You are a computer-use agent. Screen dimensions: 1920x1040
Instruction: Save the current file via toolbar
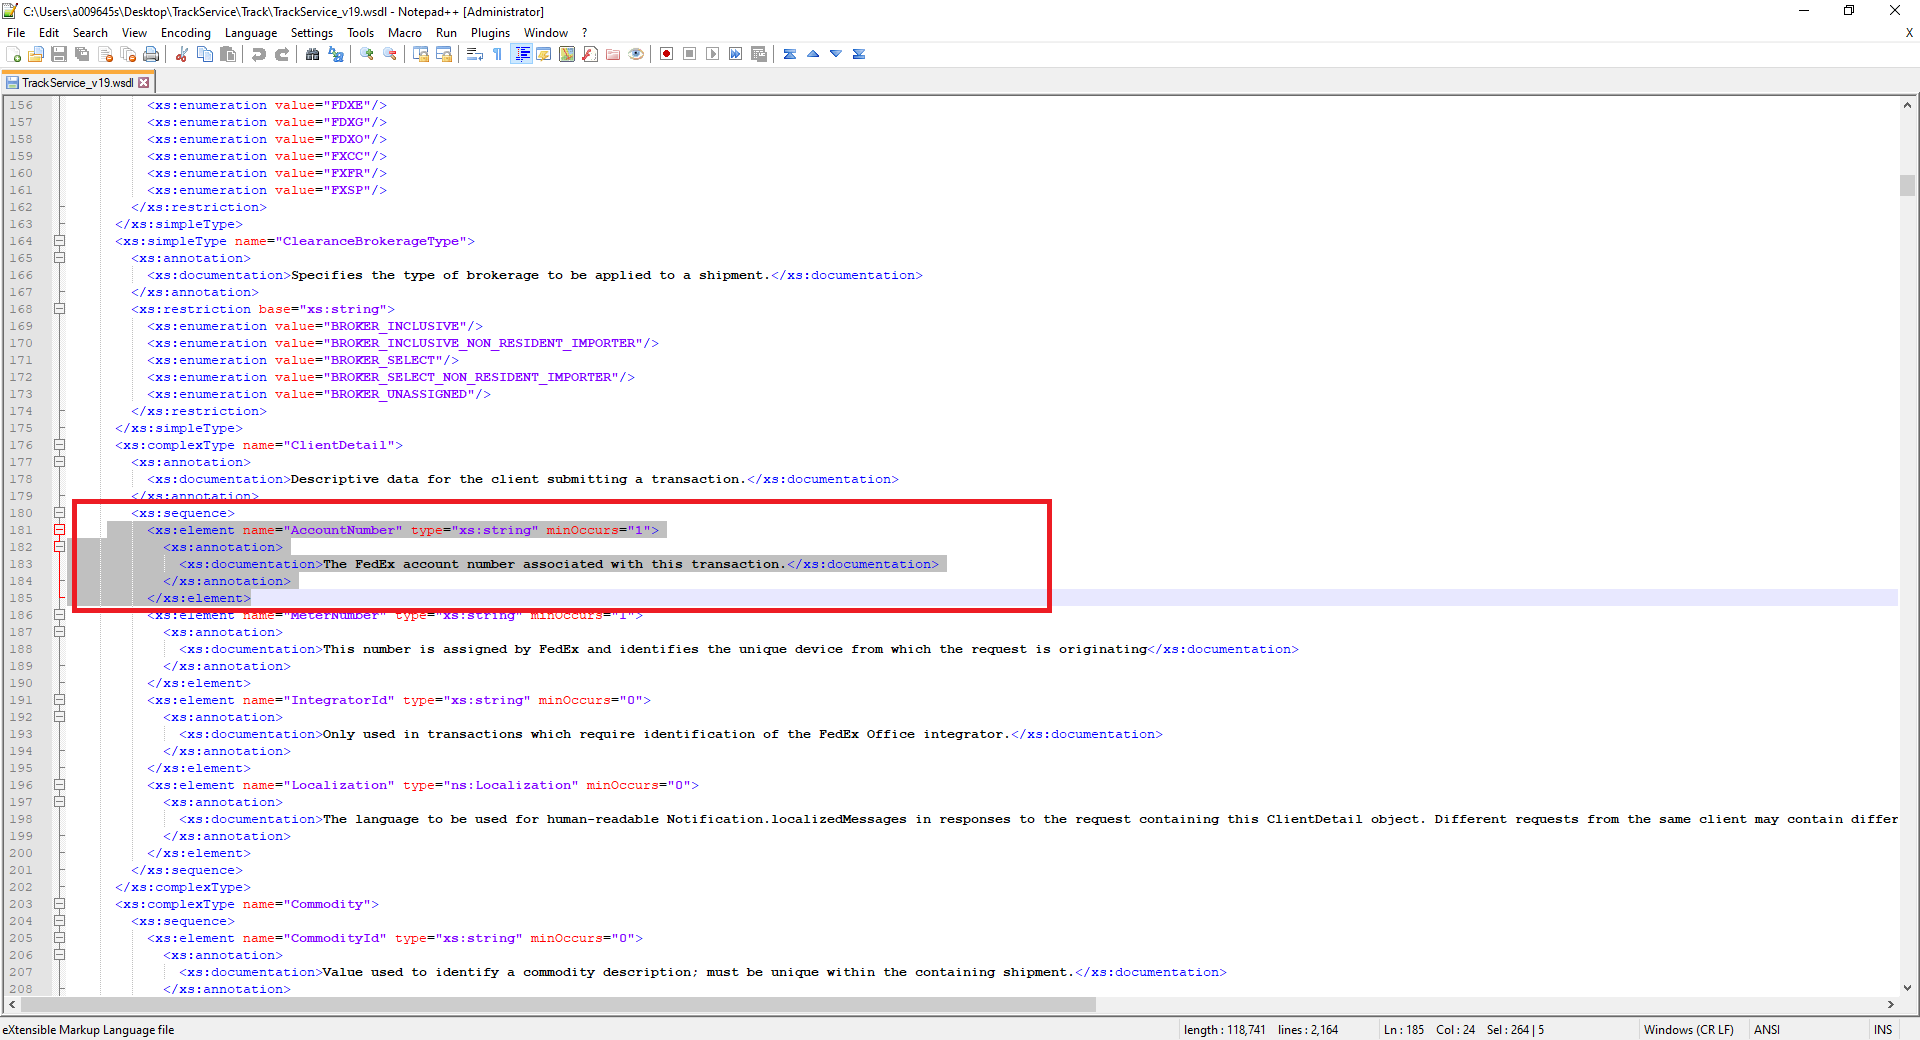(x=59, y=54)
